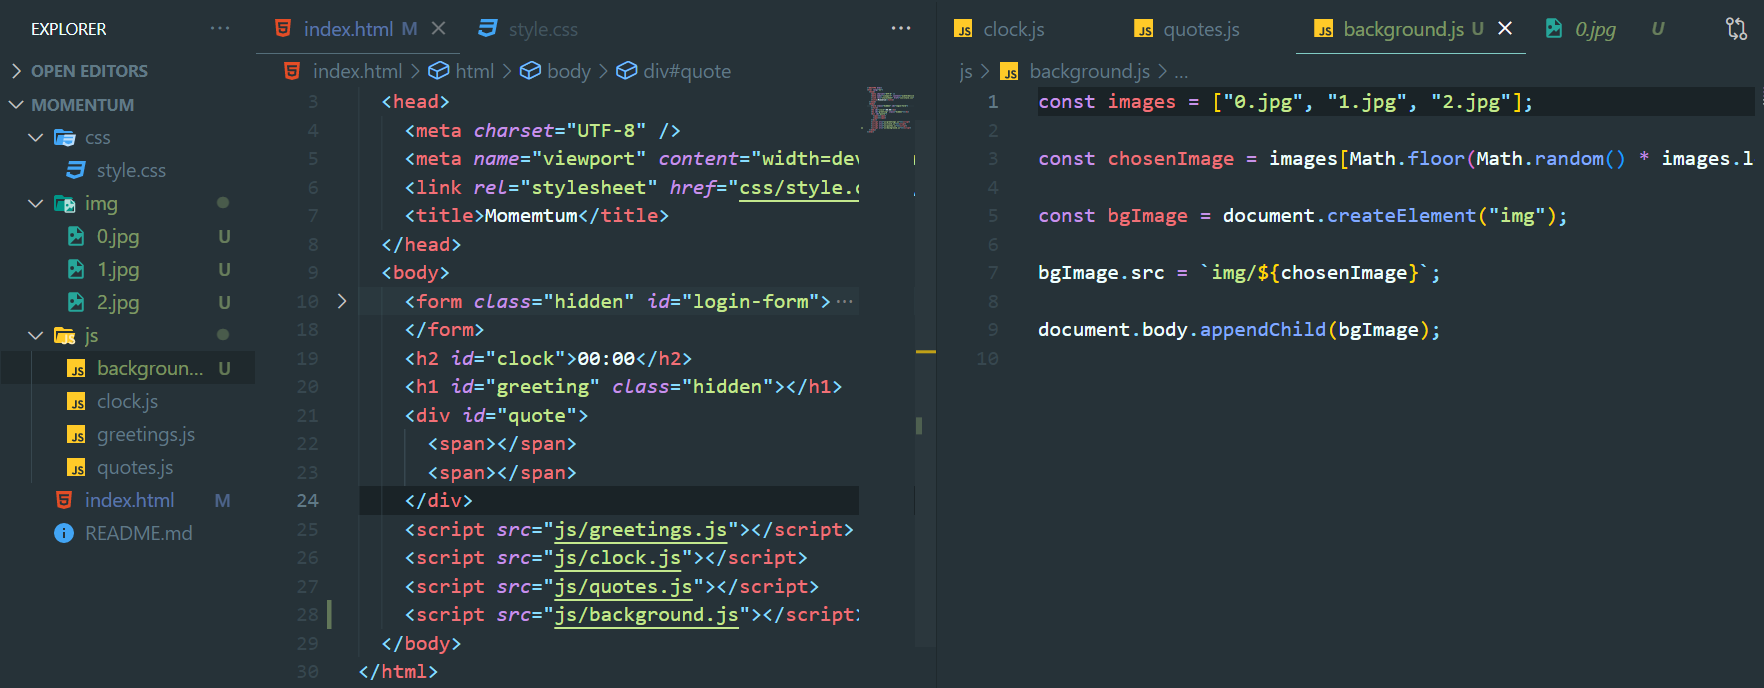Close the background.js tab

(1505, 28)
